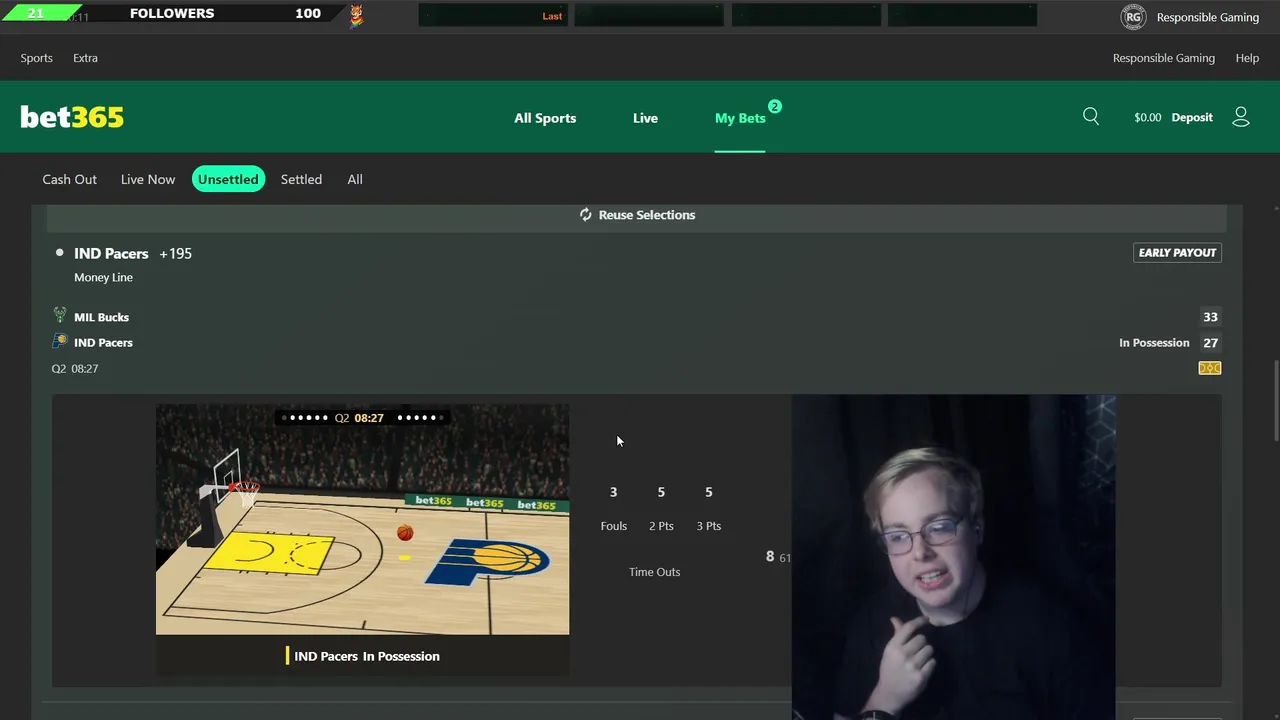Click the Fouls stat column

click(614, 509)
